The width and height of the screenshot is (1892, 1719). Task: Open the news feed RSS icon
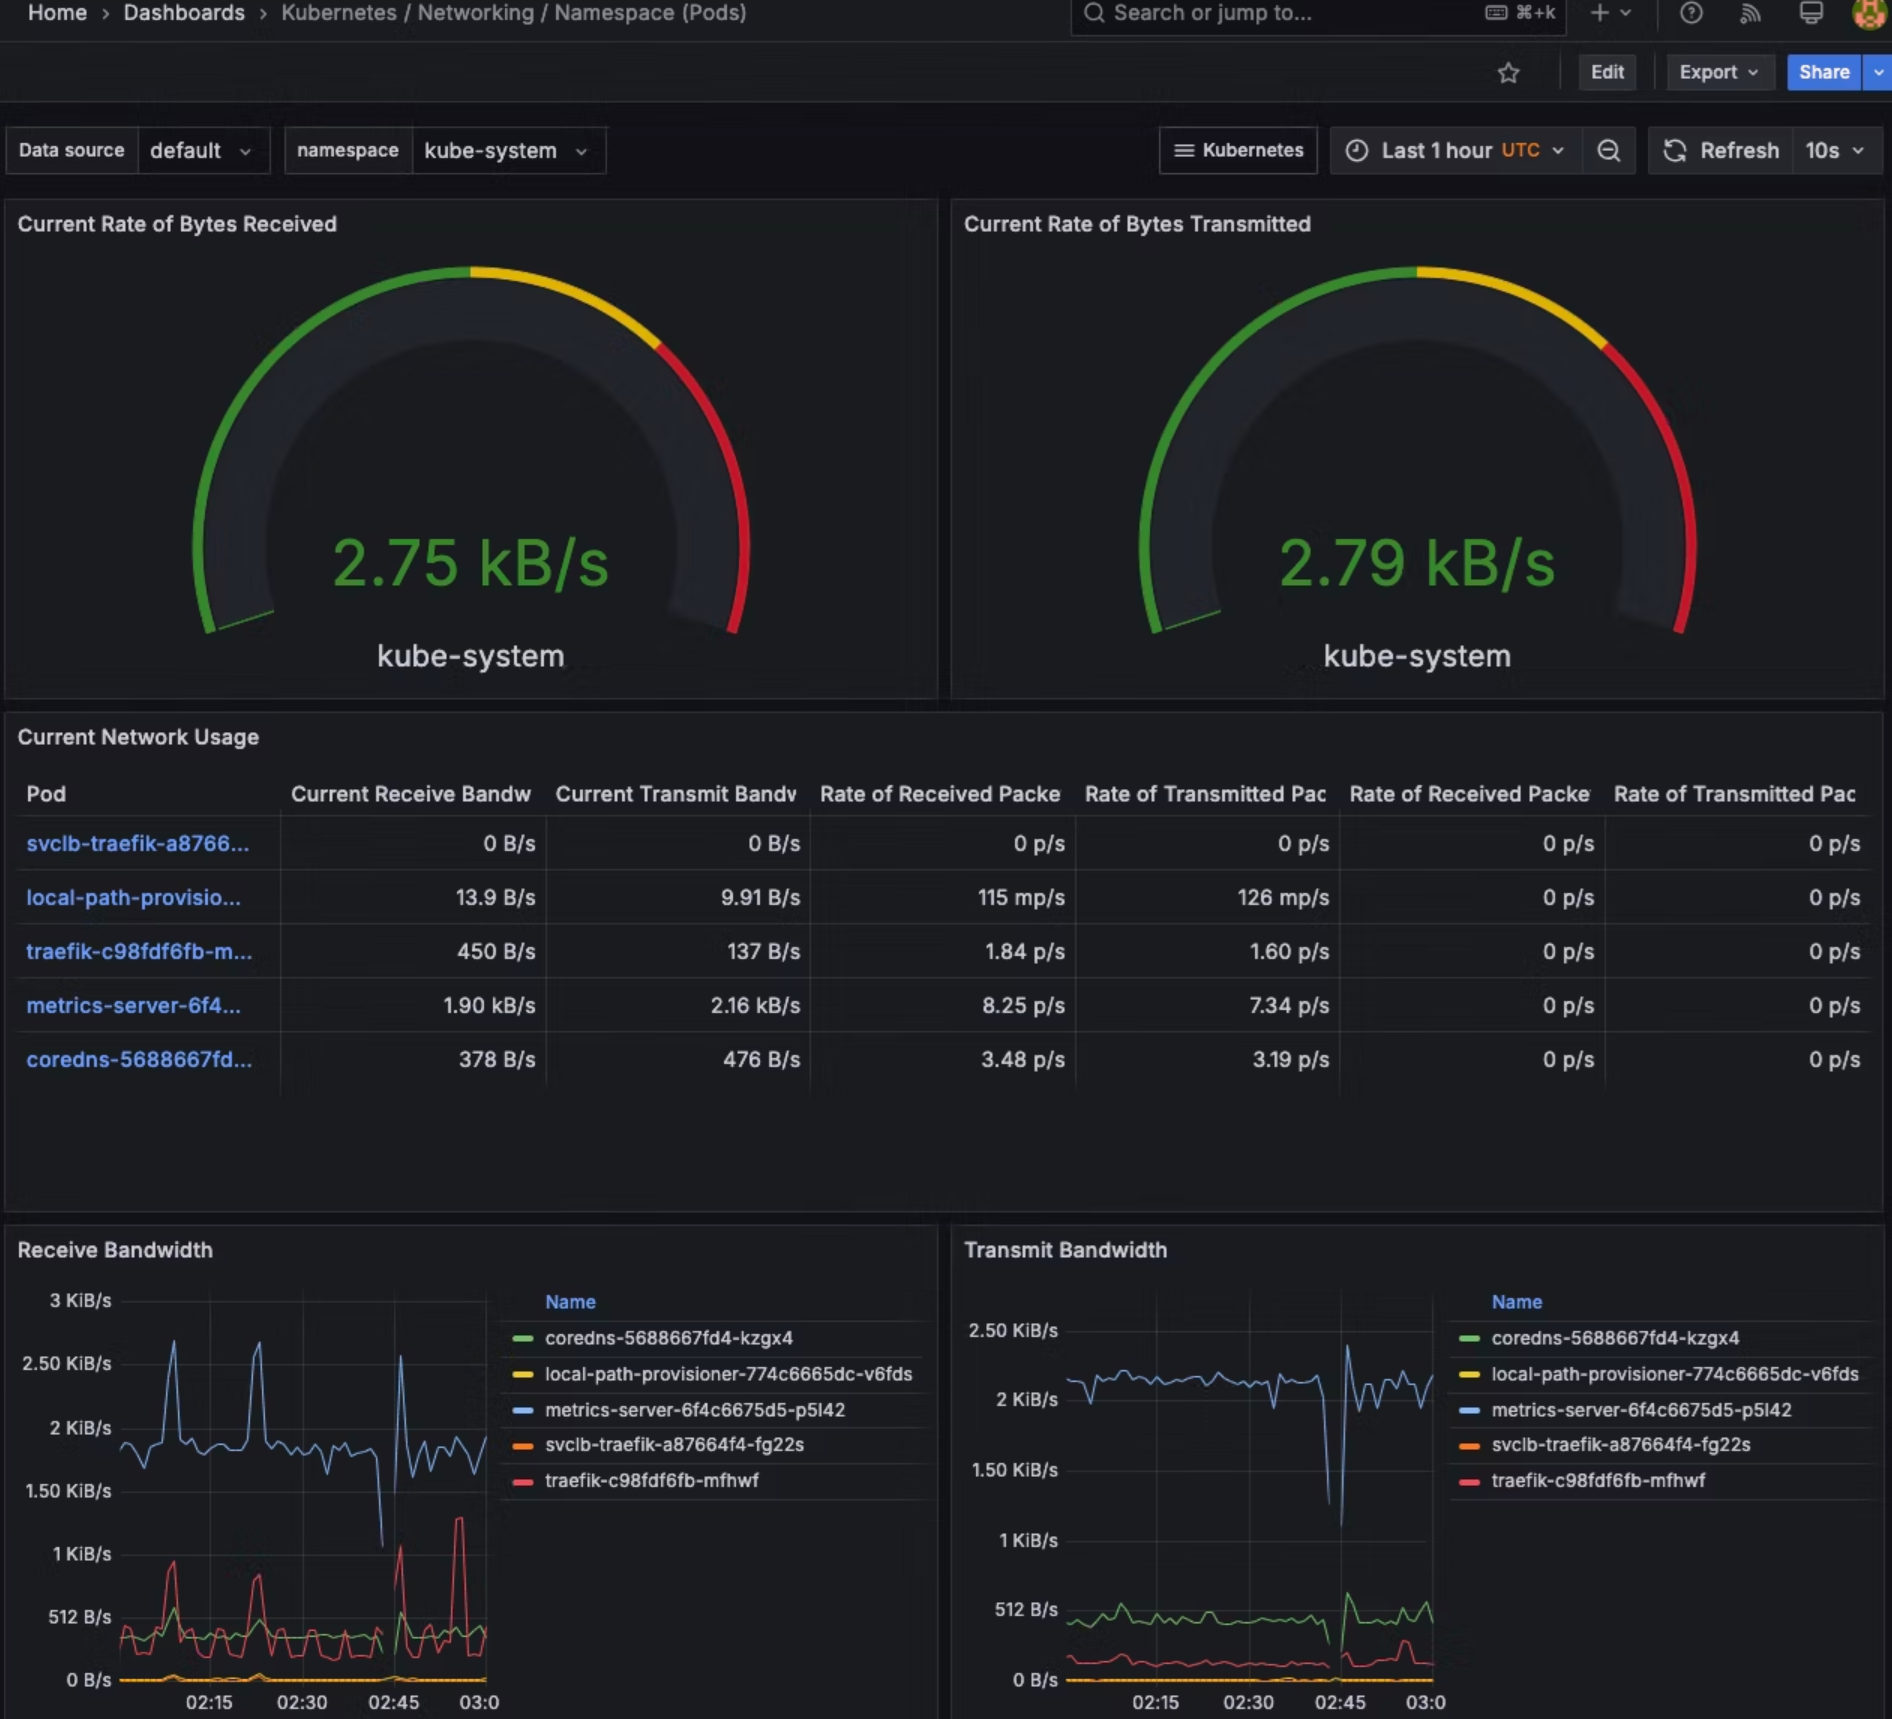1750,13
